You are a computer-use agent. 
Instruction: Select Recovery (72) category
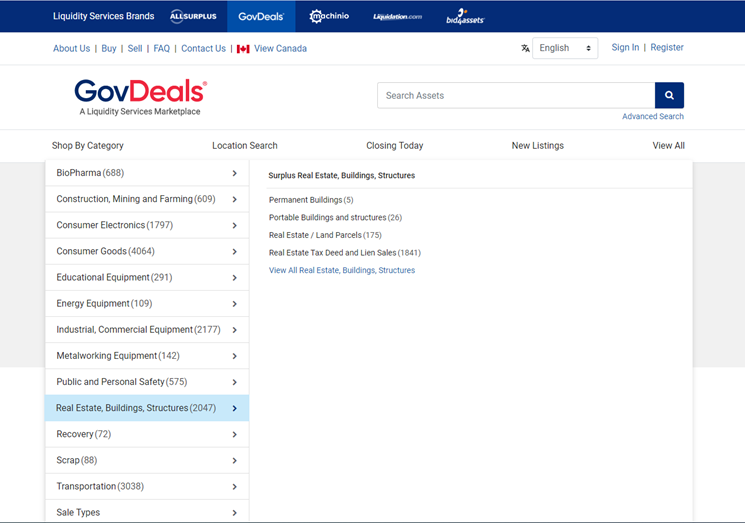coord(84,434)
